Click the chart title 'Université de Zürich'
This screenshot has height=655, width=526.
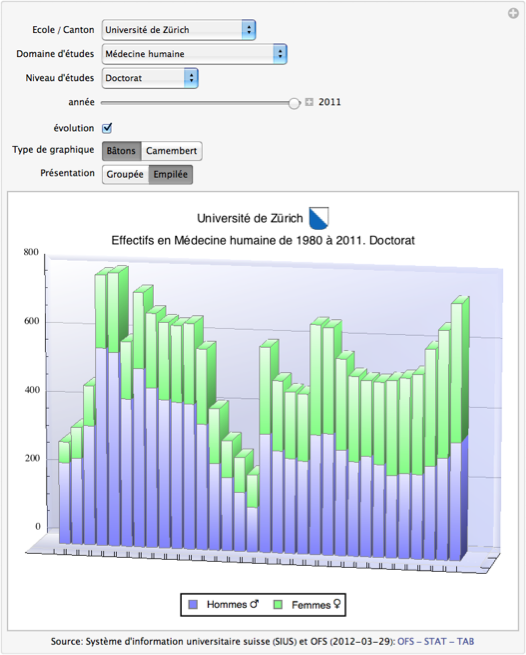coord(250,218)
